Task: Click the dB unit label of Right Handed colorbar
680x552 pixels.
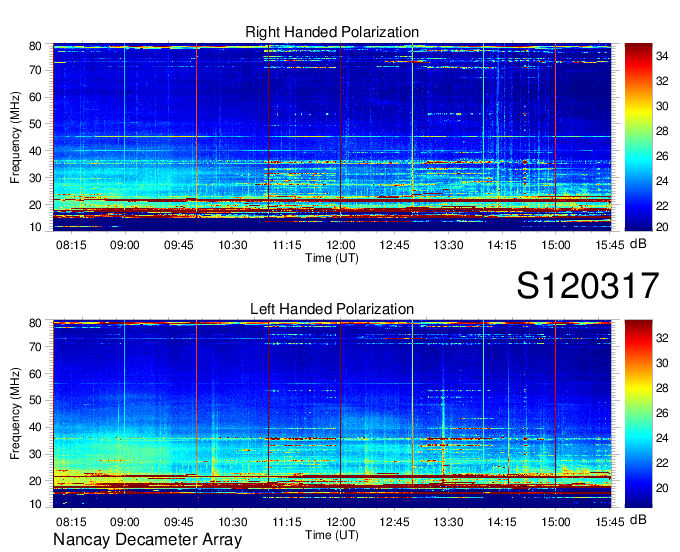Action: click(x=638, y=244)
